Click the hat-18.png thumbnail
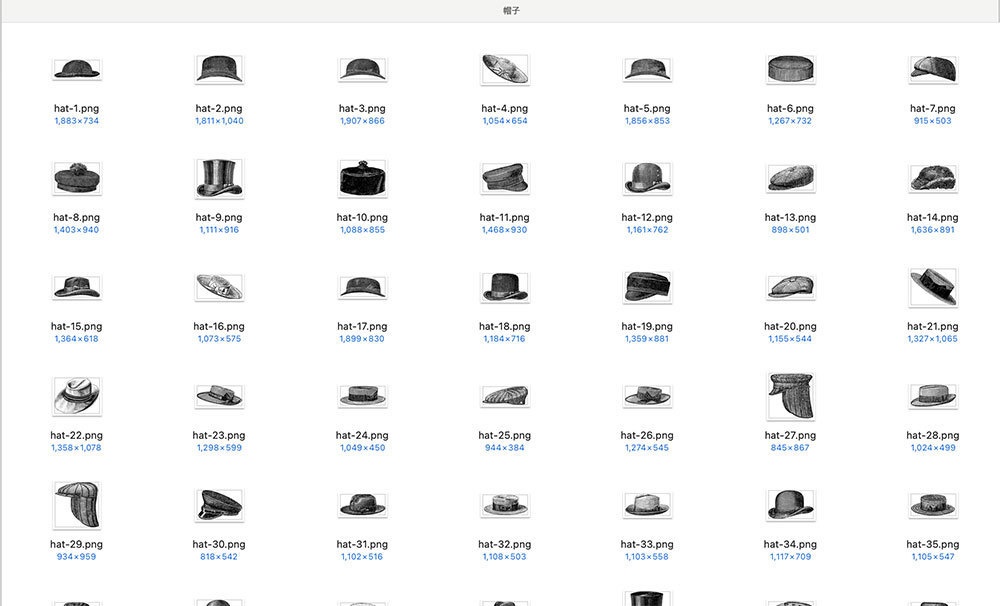Viewport: 1000px width, 606px height. (504, 287)
